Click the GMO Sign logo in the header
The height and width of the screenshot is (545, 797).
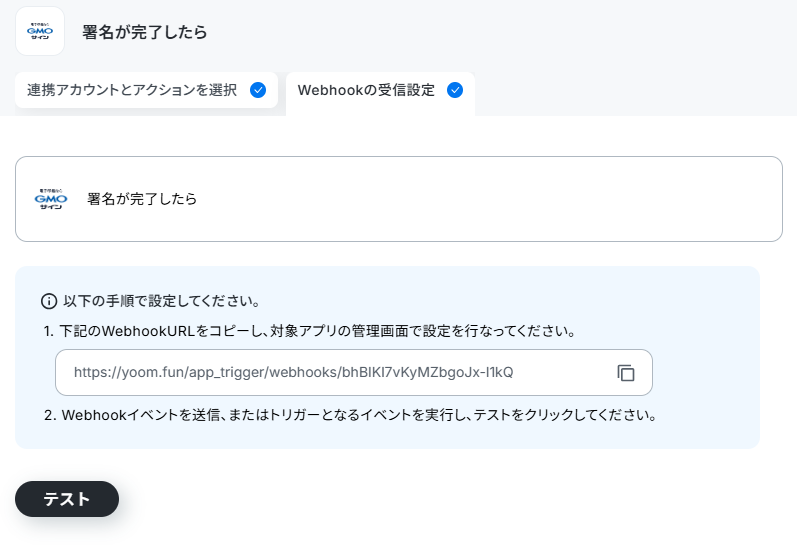pyautogui.click(x=40, y=31)
